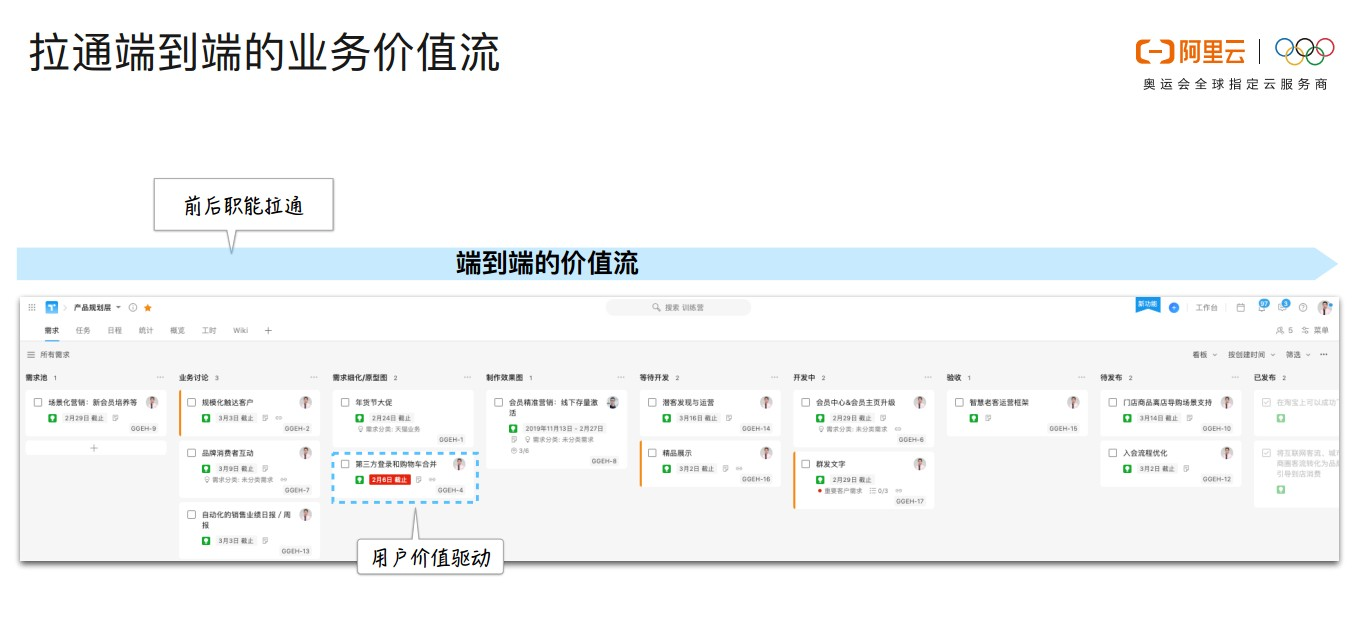Click the blue plus create icon
Viewport: 1369px width, 623px height.
coord(1174,307)
